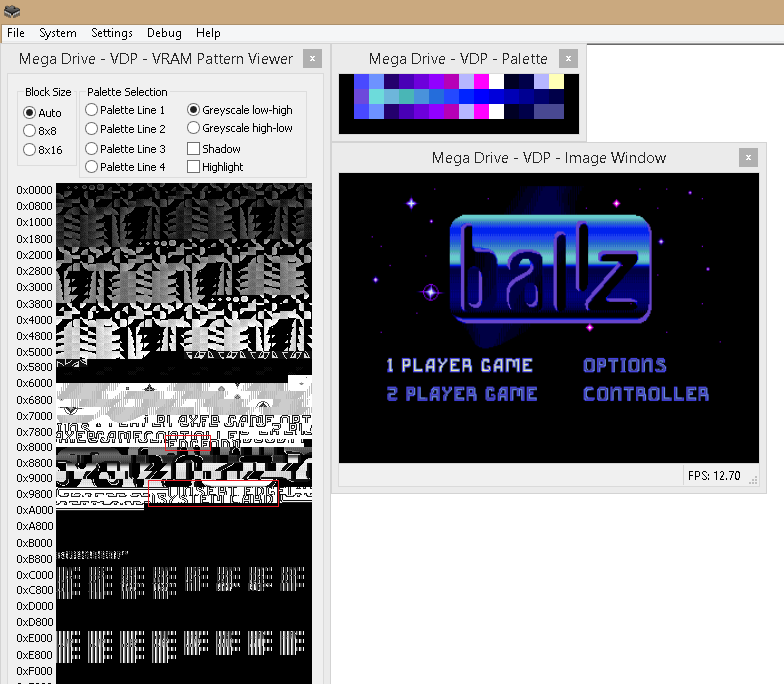The width and height of the screenshot is (784, 684).
Task: Click the 0x7800 address label
Action: tap(34, 432)
